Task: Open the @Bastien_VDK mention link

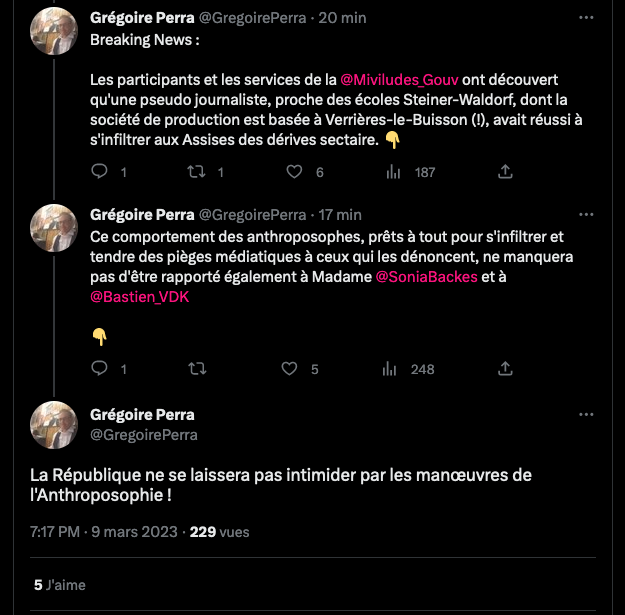Action: [x=139, y=297]
